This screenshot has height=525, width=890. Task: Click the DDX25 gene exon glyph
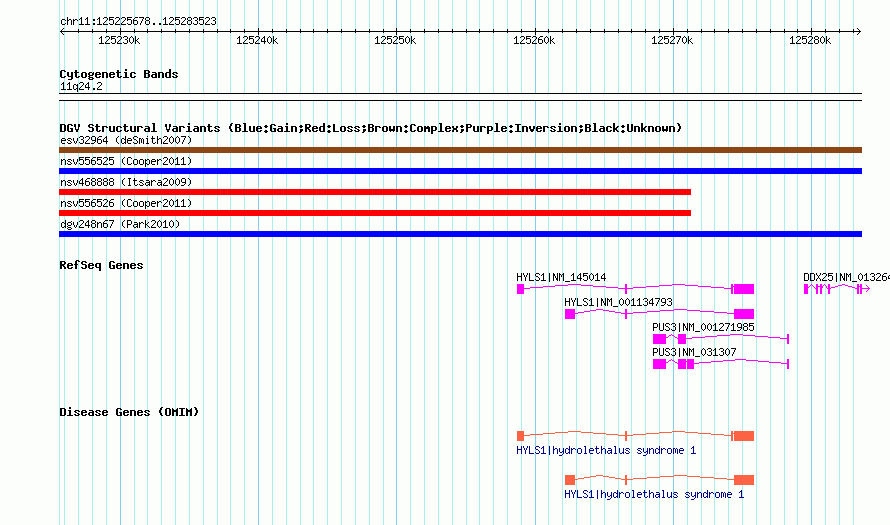pyautogui.click(x=806, y=289)
